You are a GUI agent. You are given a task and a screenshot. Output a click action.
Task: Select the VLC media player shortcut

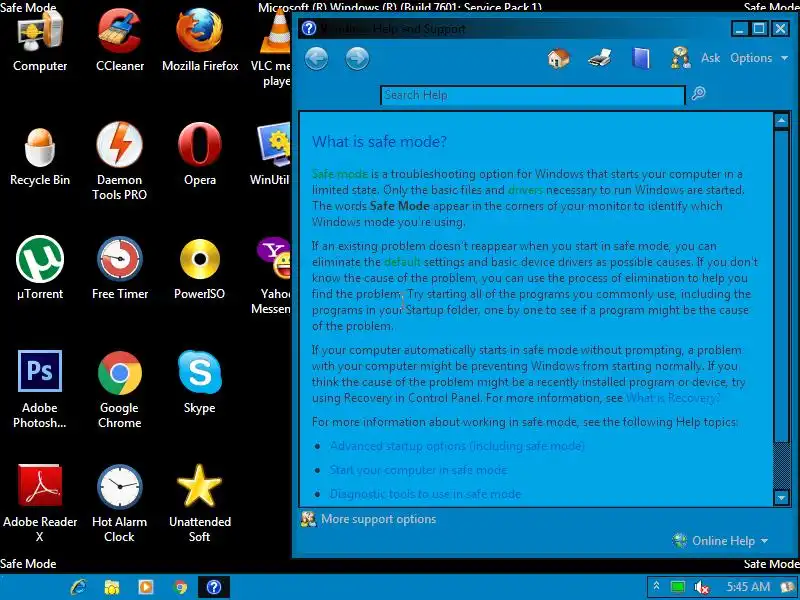(272, 48)
